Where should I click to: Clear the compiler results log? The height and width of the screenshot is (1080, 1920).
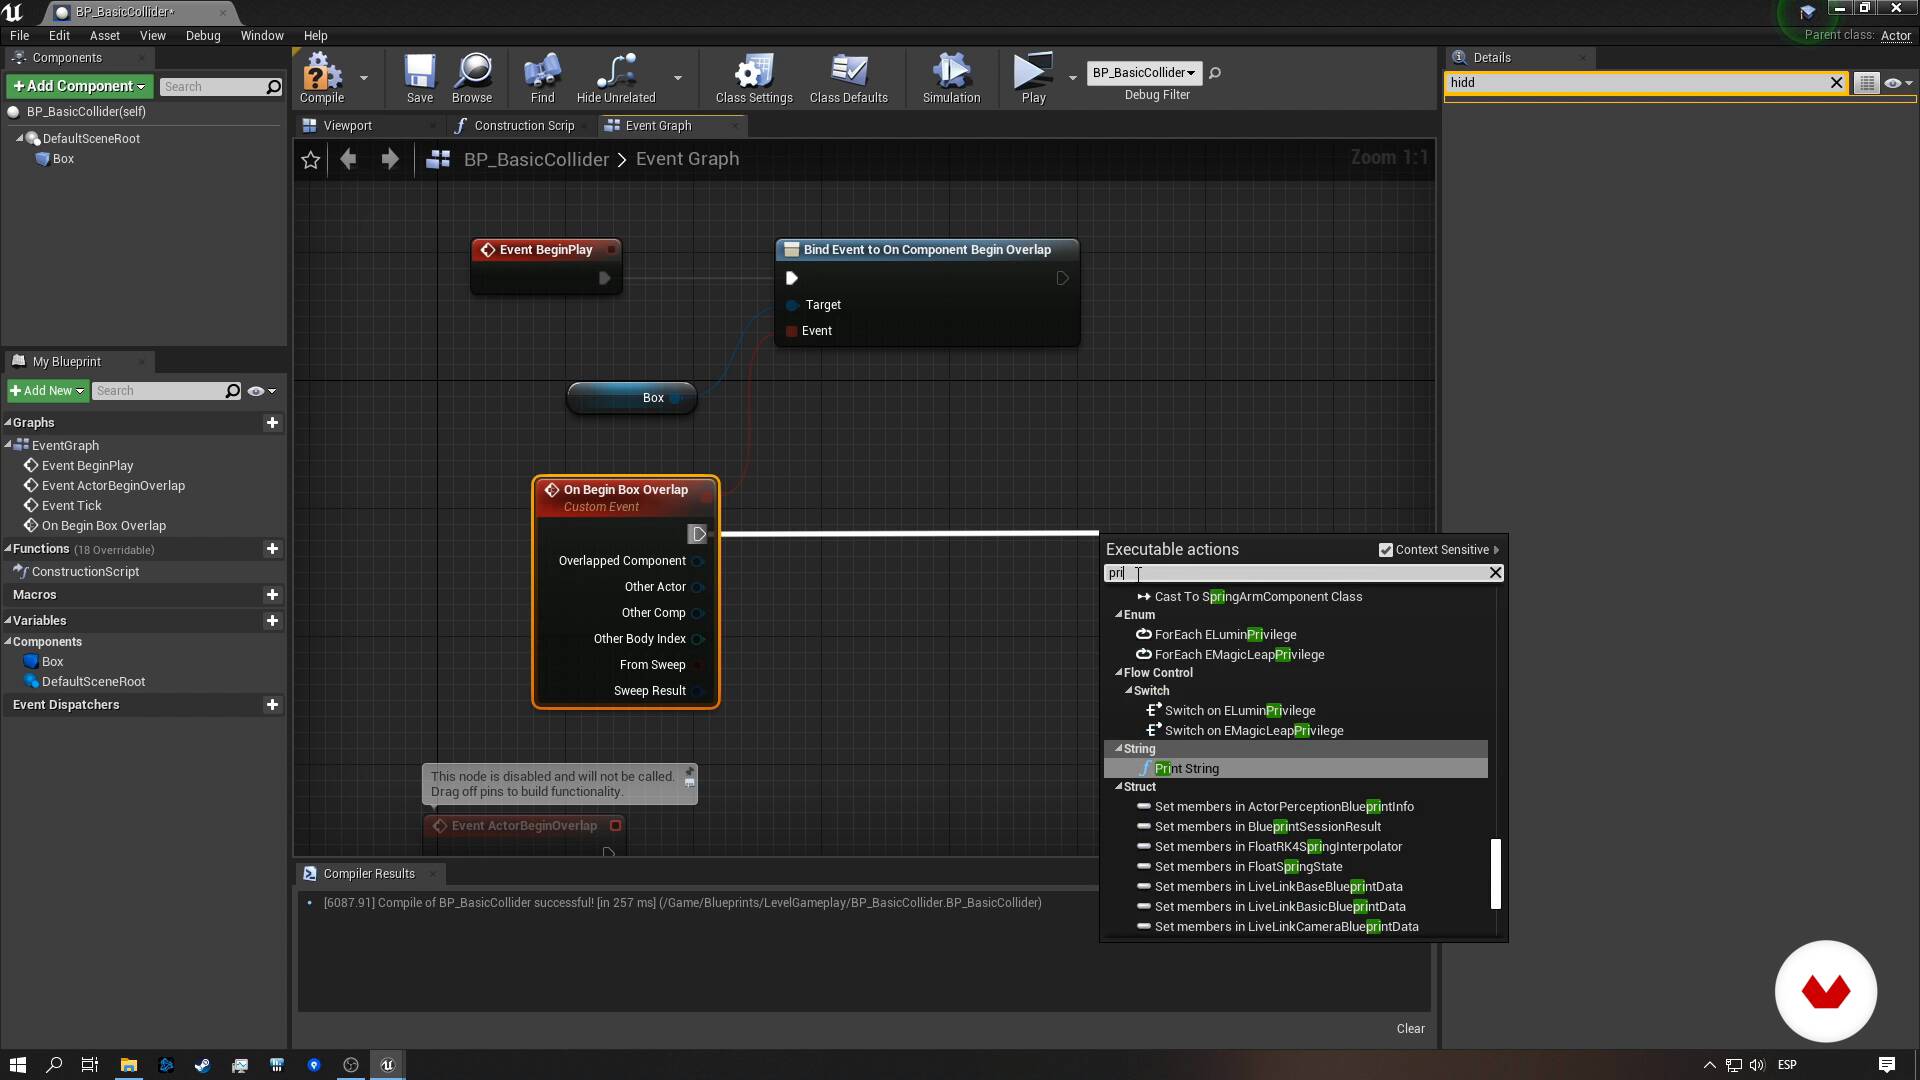[x=1410, y=1029]
